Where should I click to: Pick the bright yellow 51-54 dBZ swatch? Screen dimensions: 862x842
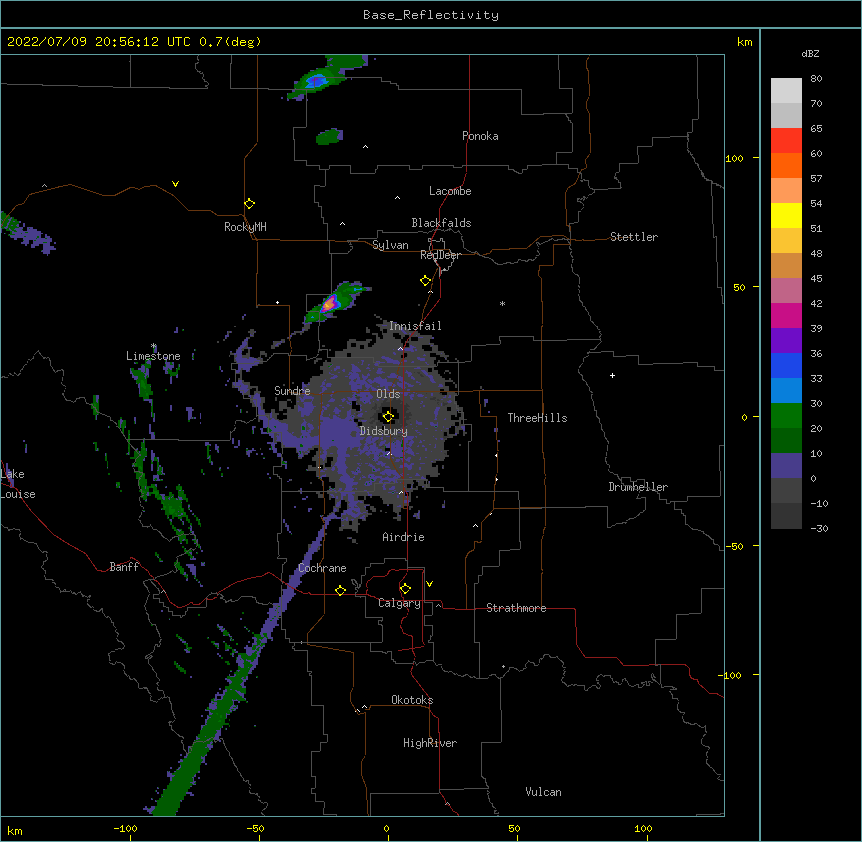click(x=786, y=215)
